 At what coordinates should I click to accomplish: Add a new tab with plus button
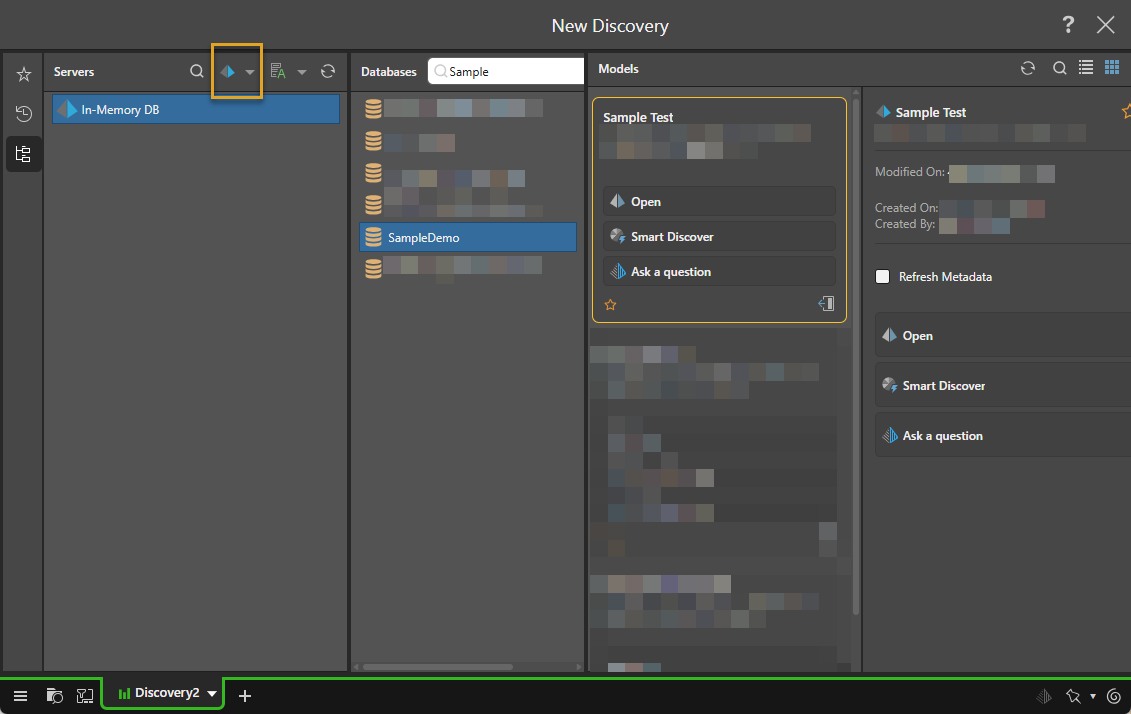245,696
